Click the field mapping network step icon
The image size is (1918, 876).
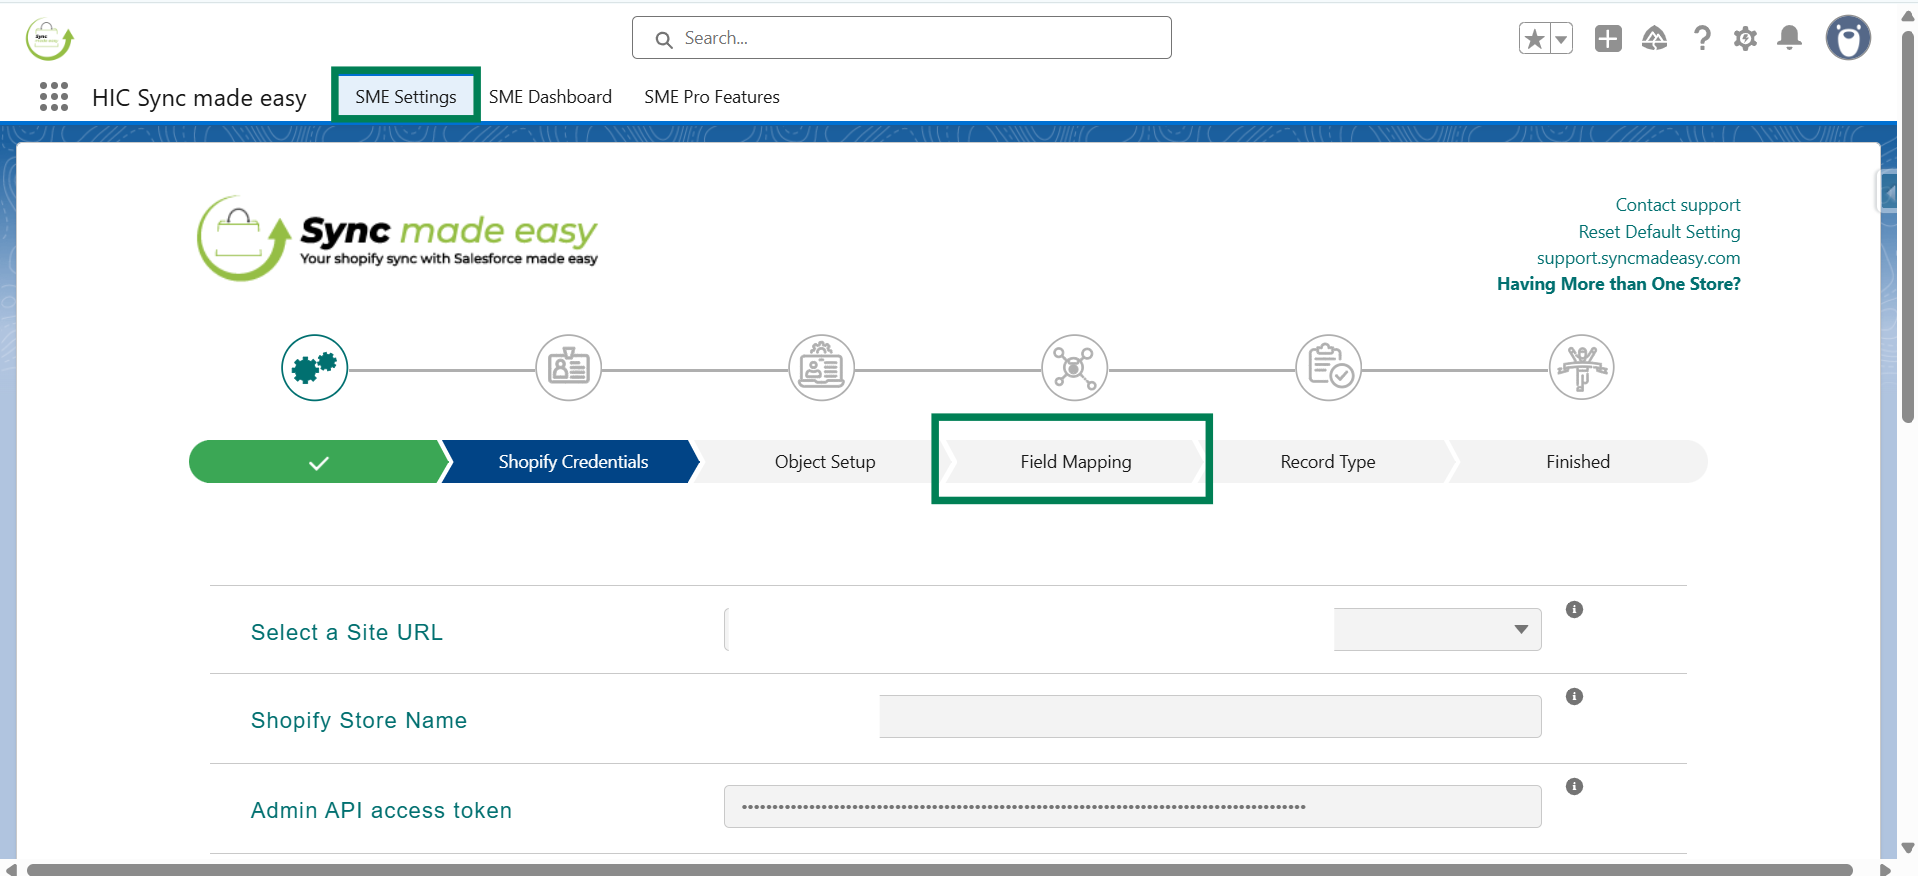pos(1075,368)
